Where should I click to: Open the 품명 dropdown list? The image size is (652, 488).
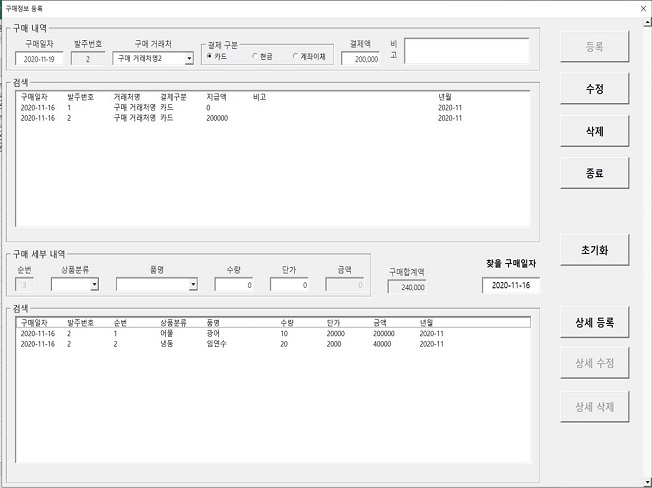coord(192,285)
